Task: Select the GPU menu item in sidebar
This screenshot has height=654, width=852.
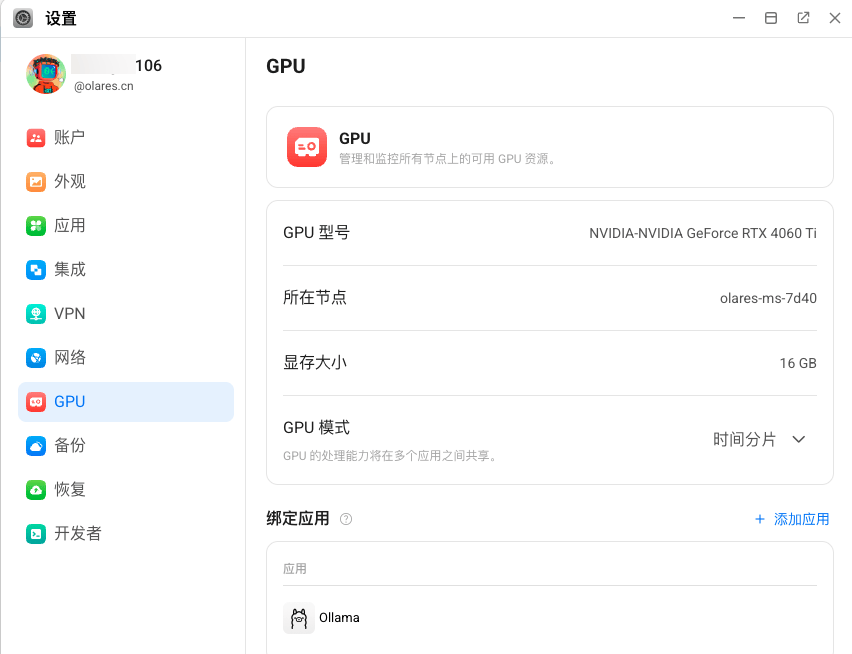Action: (126, 402)
